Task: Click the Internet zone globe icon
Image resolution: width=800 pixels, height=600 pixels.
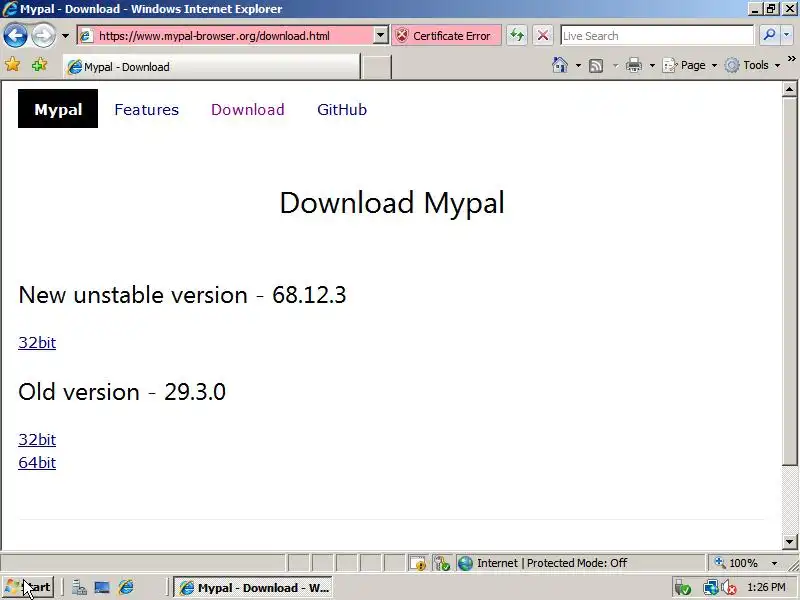Action: tap(465, 563)
